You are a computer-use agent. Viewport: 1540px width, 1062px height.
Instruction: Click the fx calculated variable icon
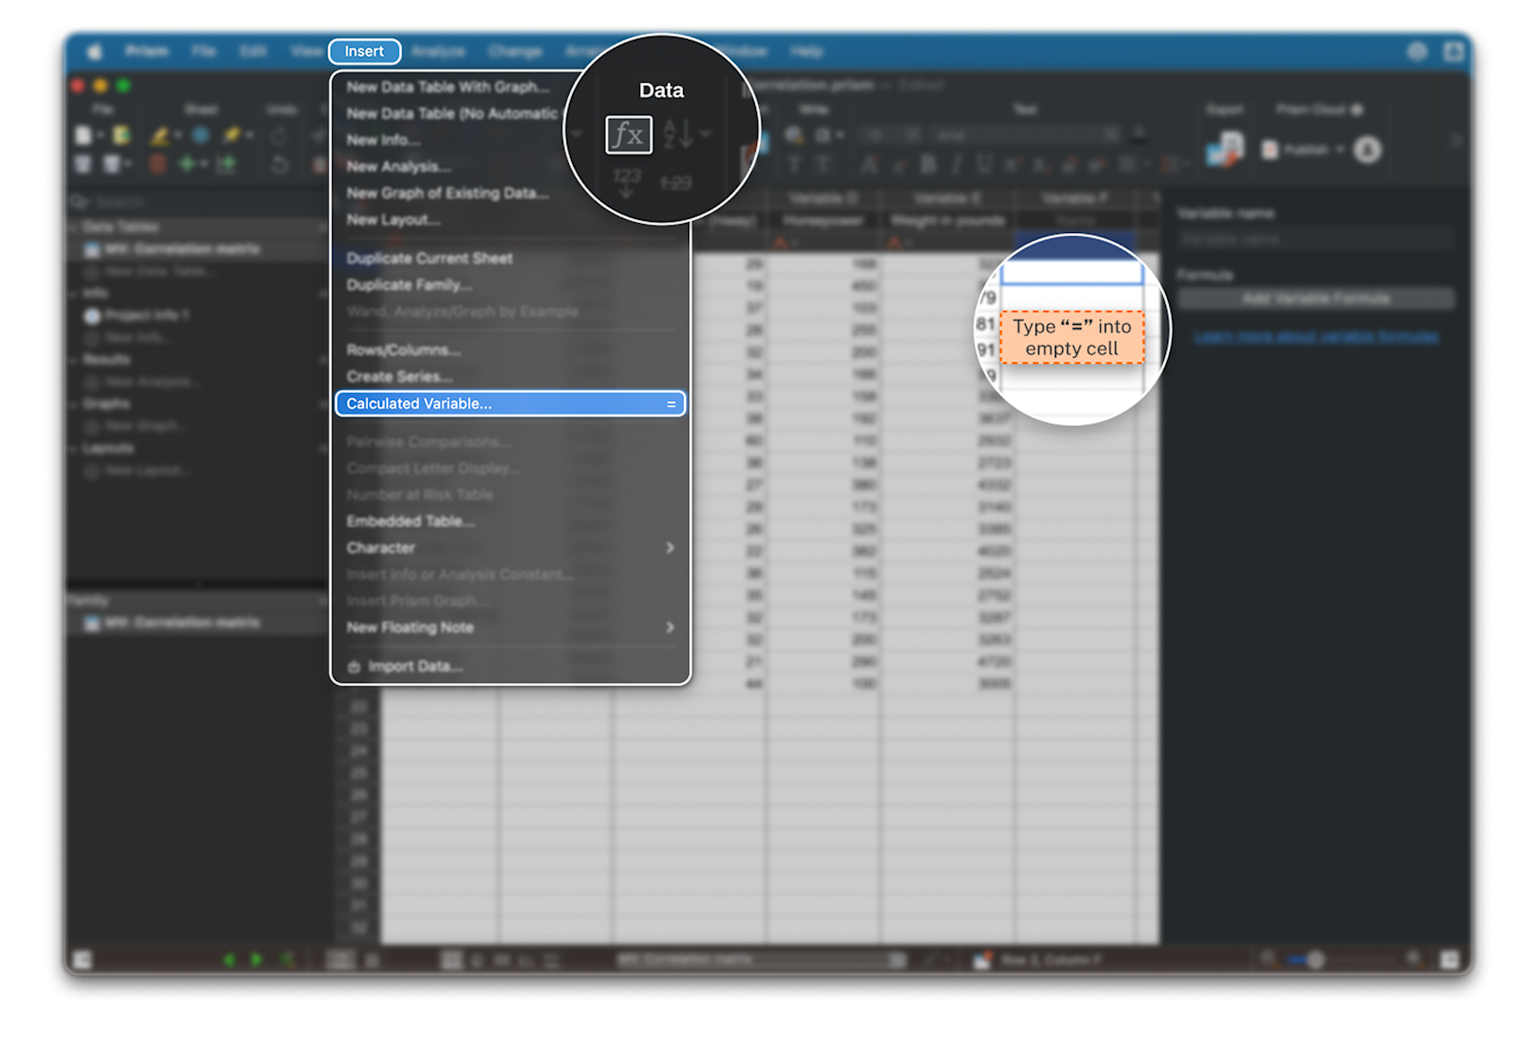click(x=628, y=135)
